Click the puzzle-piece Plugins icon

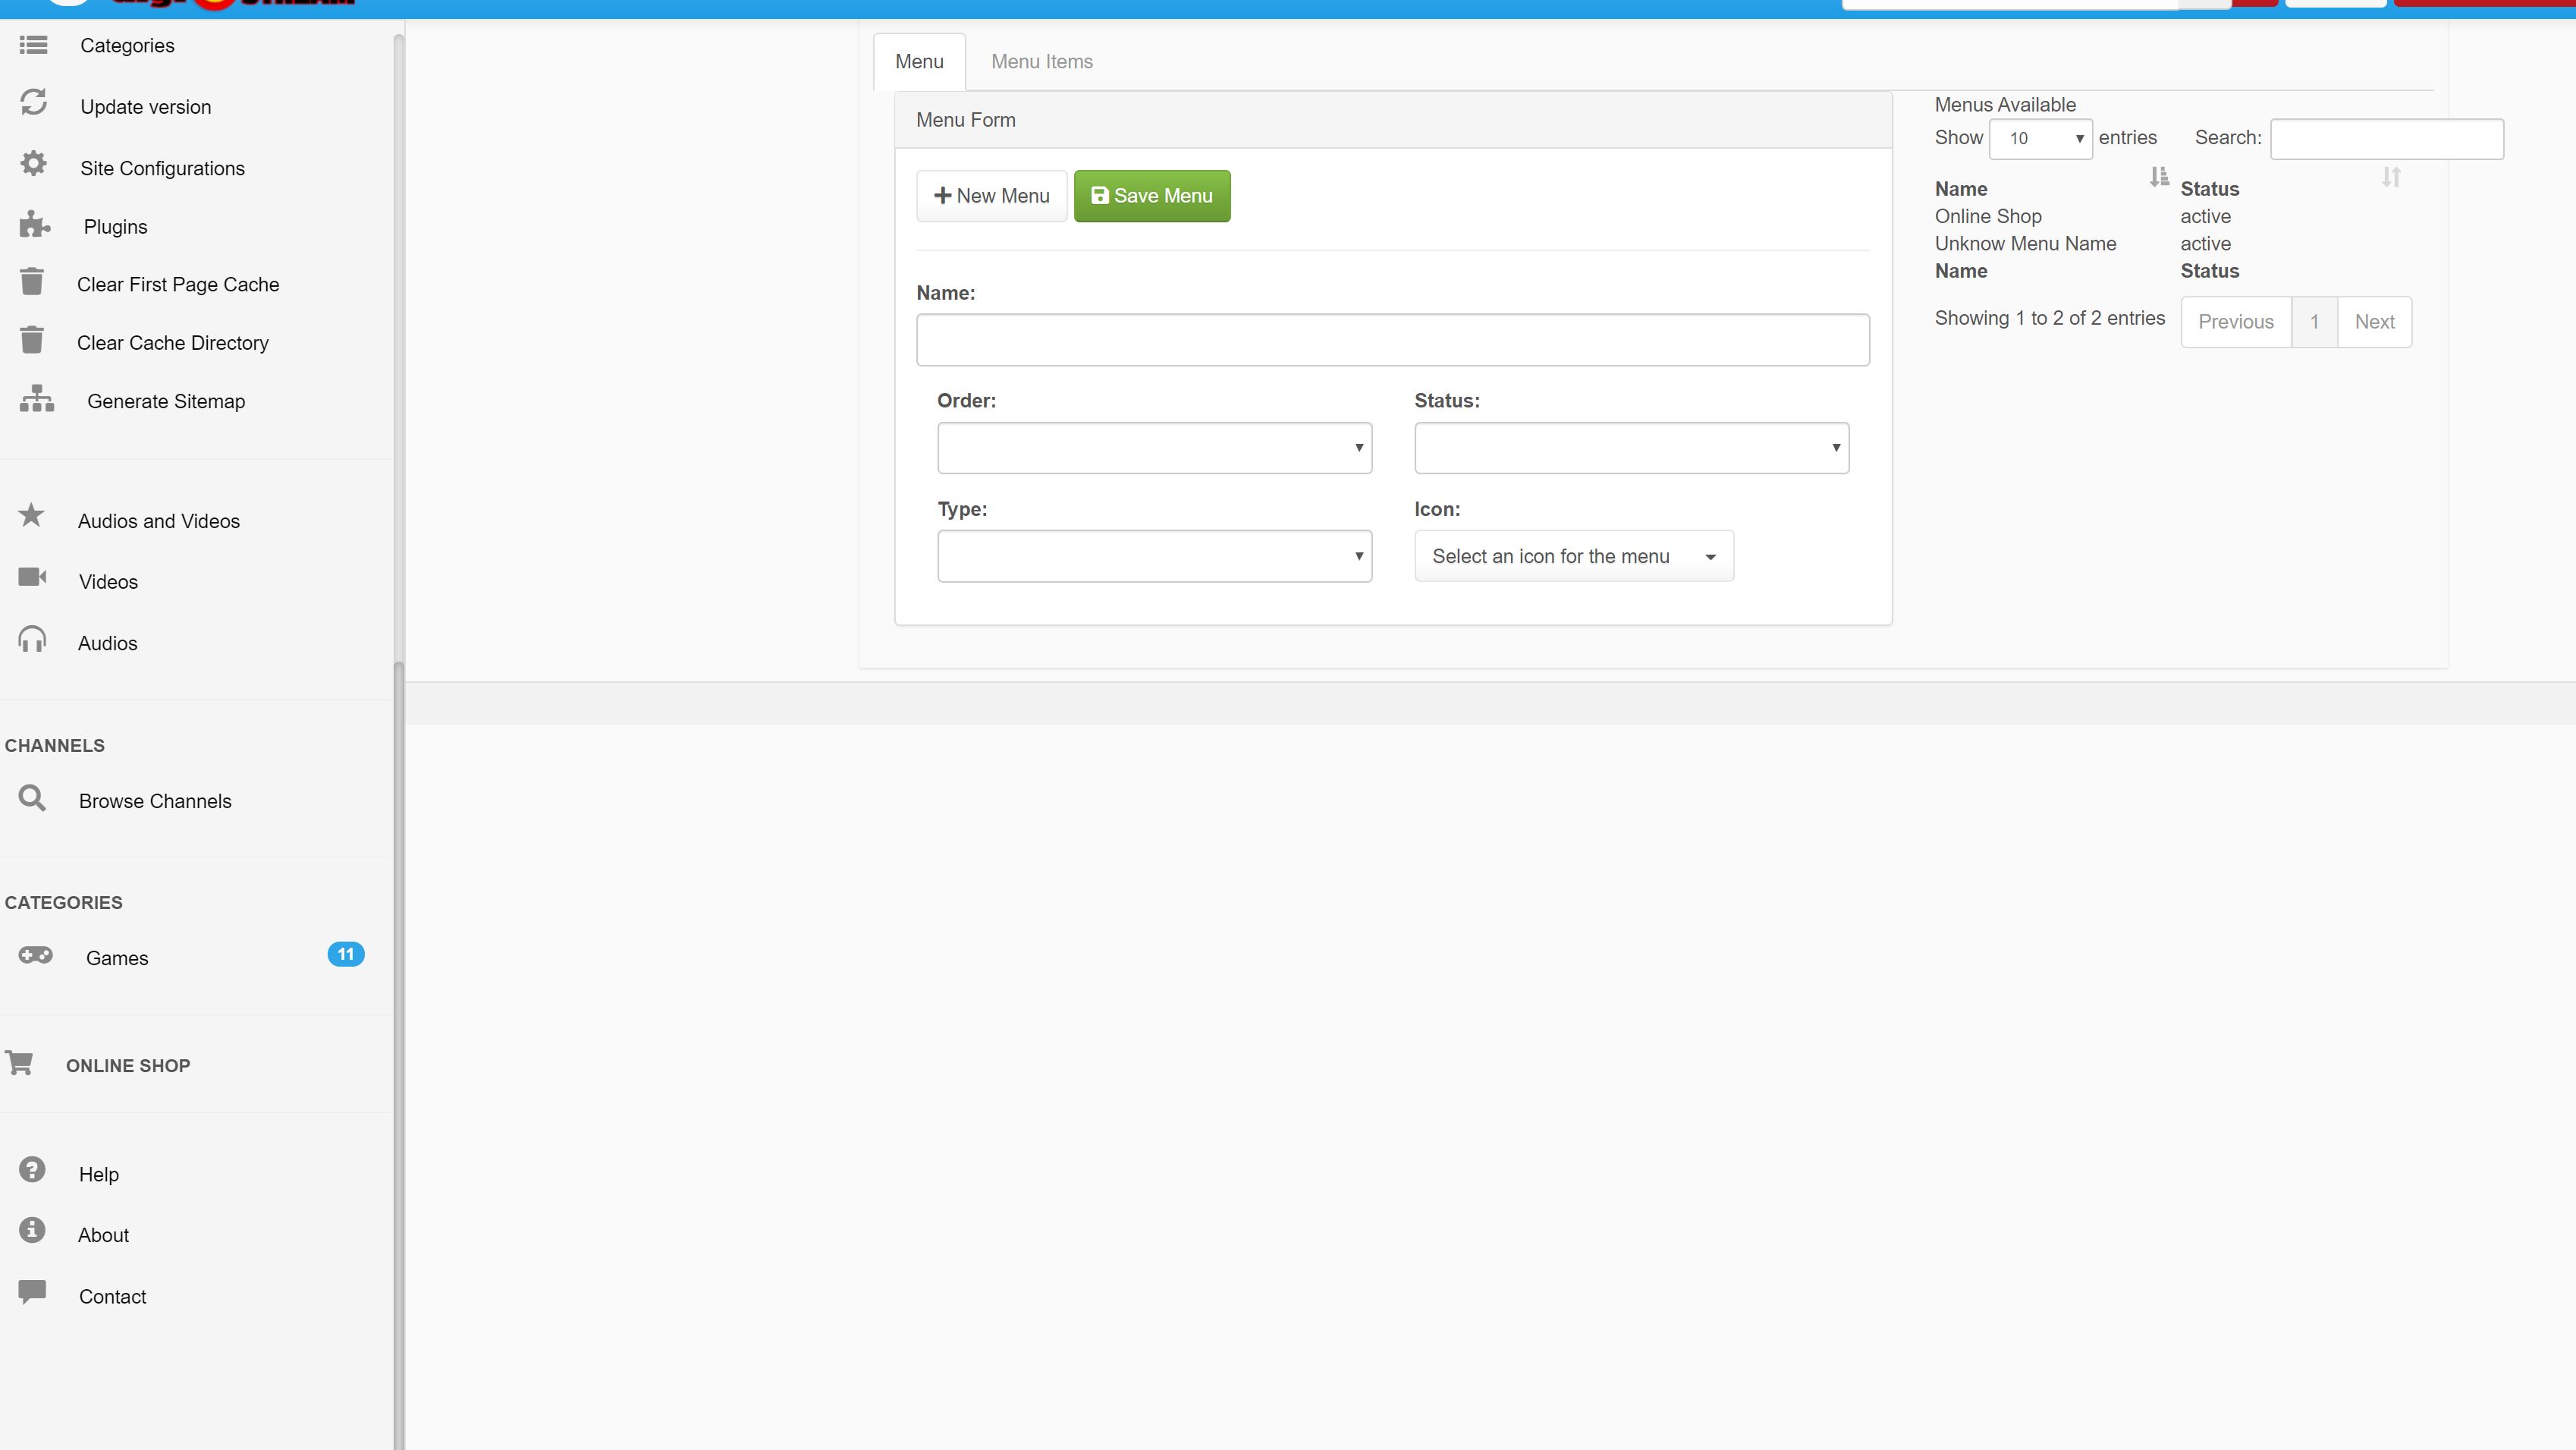(34, 225)
